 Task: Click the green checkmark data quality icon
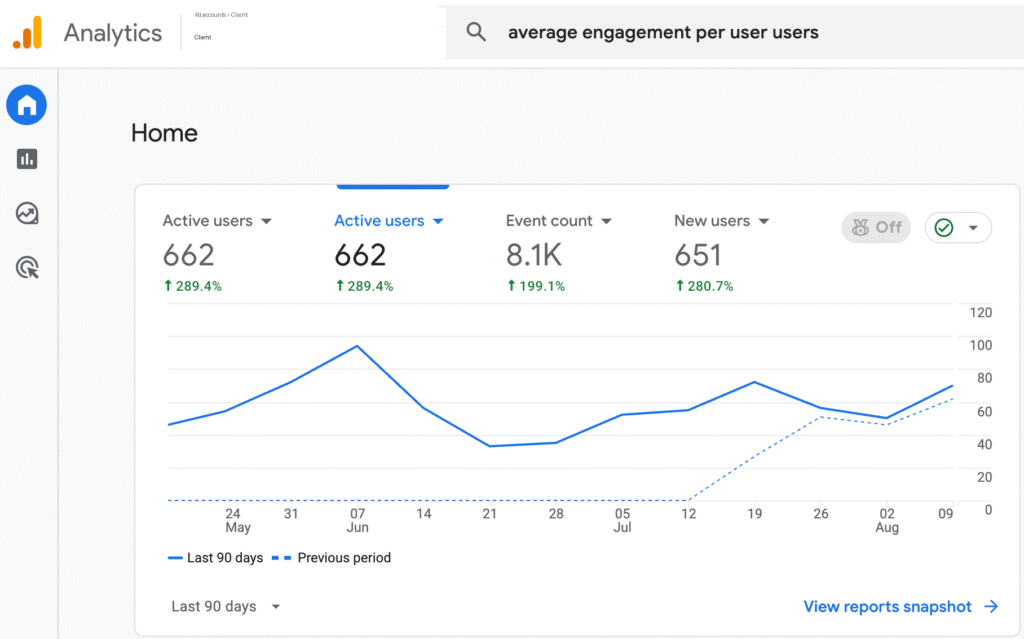point(944,227)
